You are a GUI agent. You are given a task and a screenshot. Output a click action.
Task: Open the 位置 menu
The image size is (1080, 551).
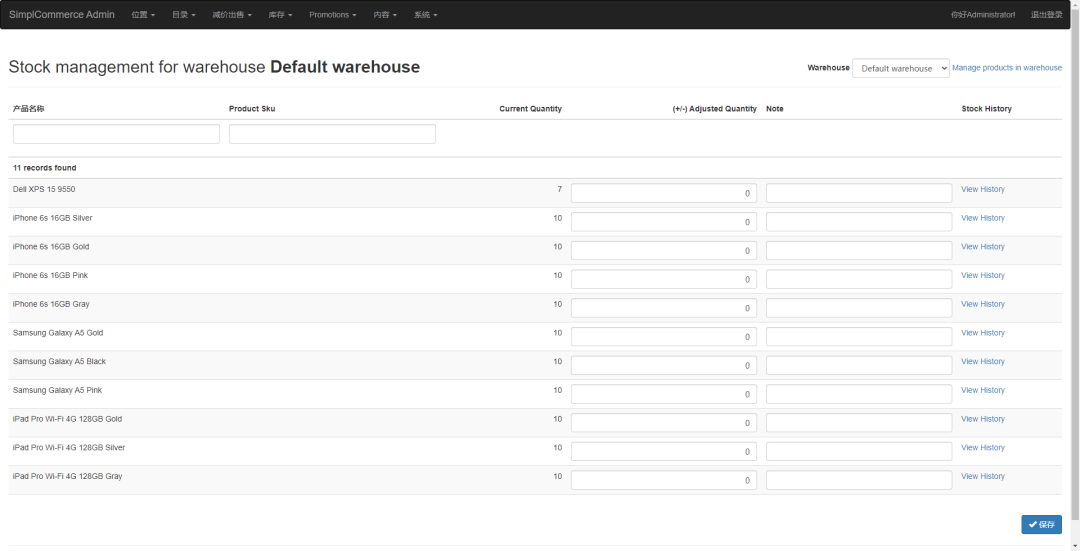coord(143,14)
